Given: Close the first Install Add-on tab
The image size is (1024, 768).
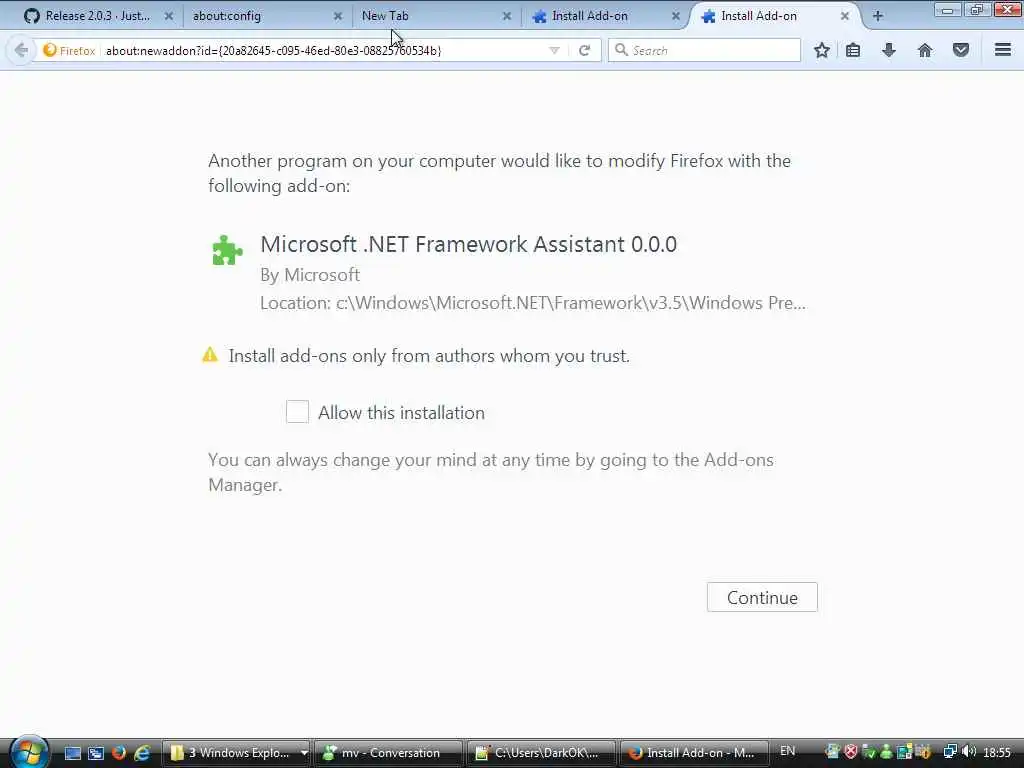Looking at the screenshot, I should point(676,16).
